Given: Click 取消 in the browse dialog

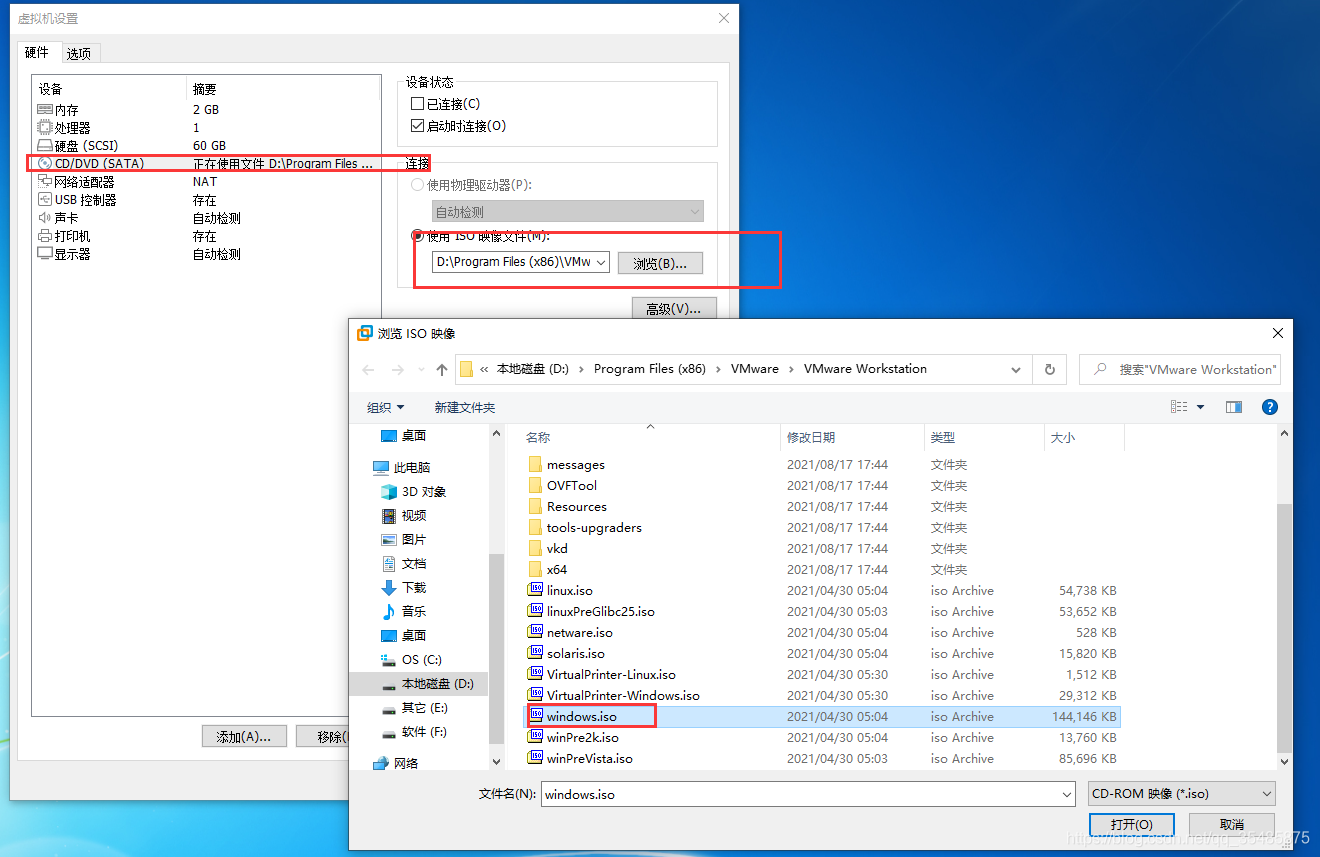Looking at the screenshot, I should [x=1232, y=824].
